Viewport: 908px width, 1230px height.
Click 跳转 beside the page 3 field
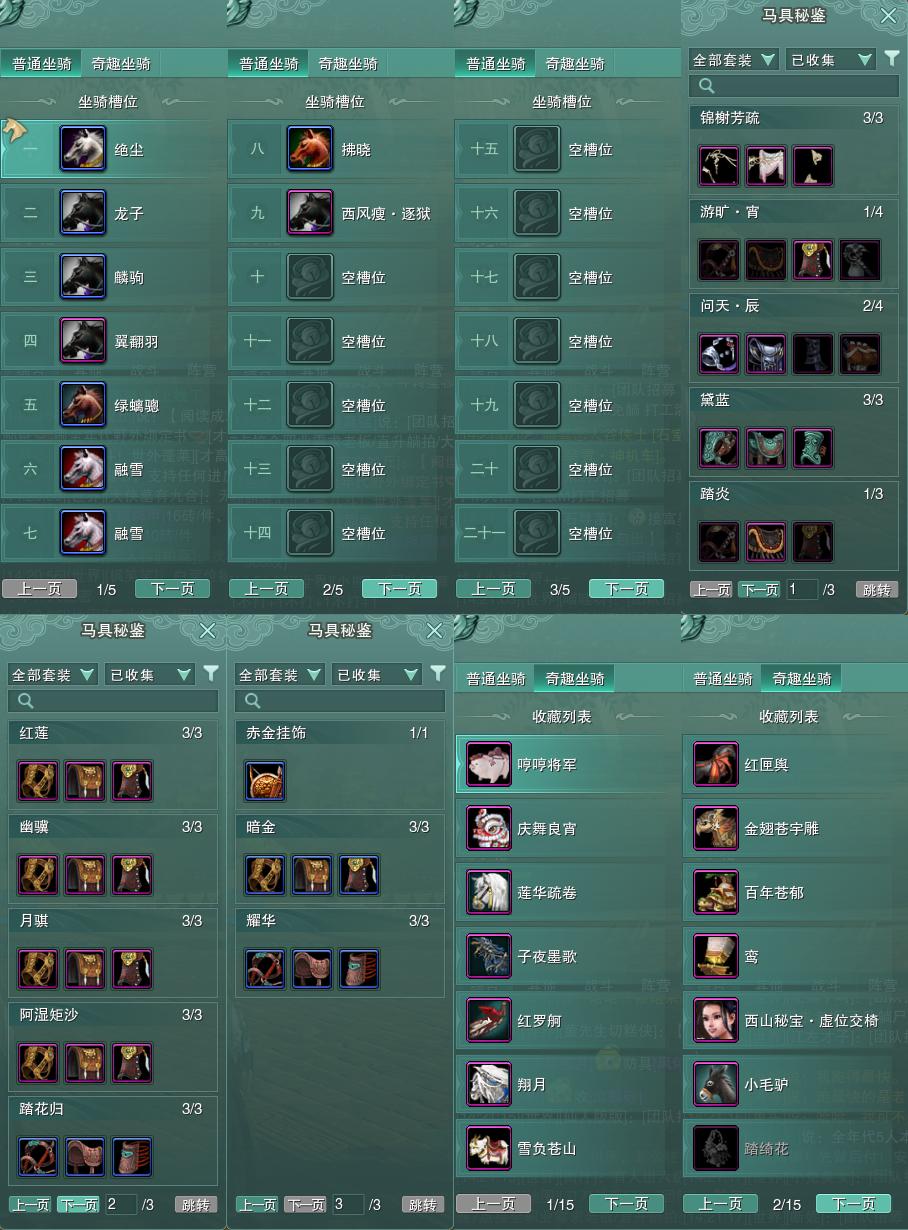pyautogui.click(x=422, y=1205)
